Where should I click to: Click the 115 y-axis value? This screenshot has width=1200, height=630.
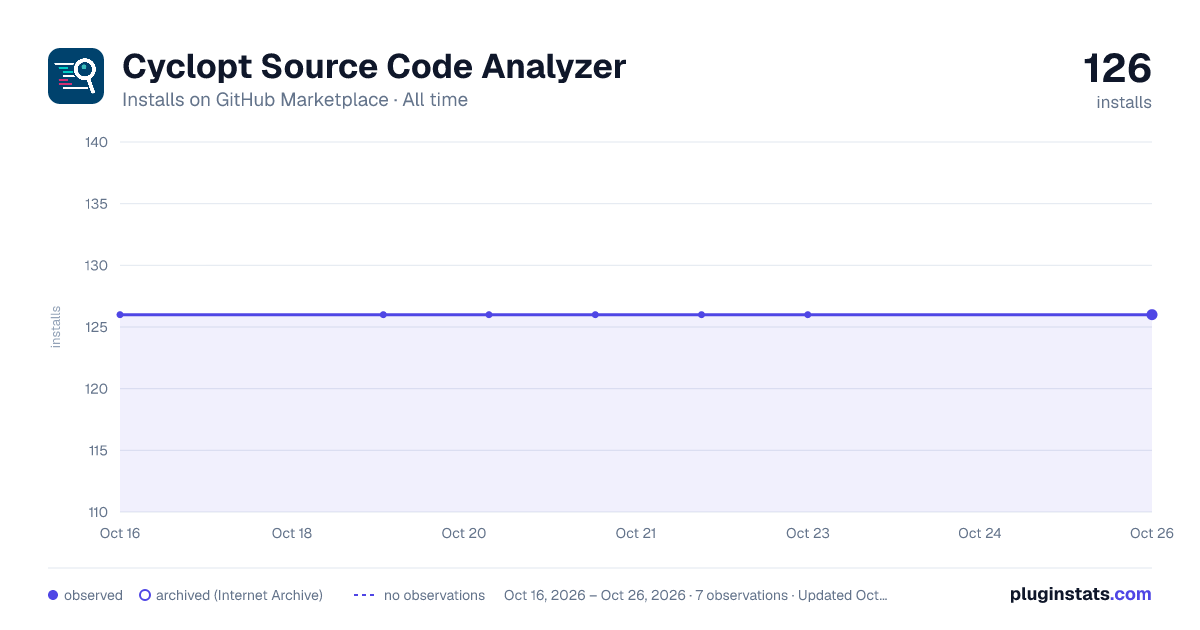[x=97, y=450]
